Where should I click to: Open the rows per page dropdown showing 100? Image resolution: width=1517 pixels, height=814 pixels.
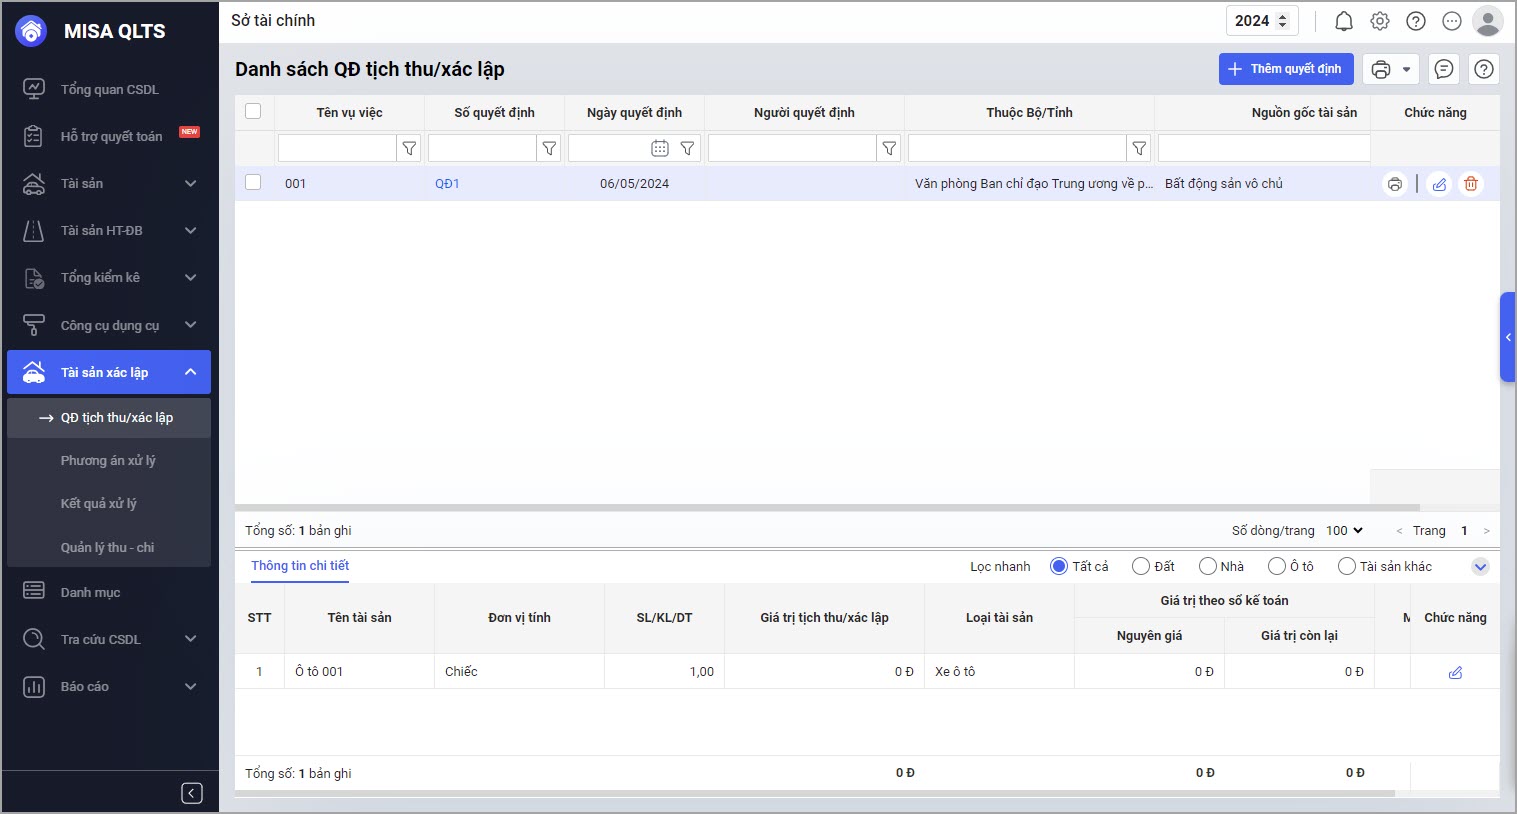(x=1344, y=531)
